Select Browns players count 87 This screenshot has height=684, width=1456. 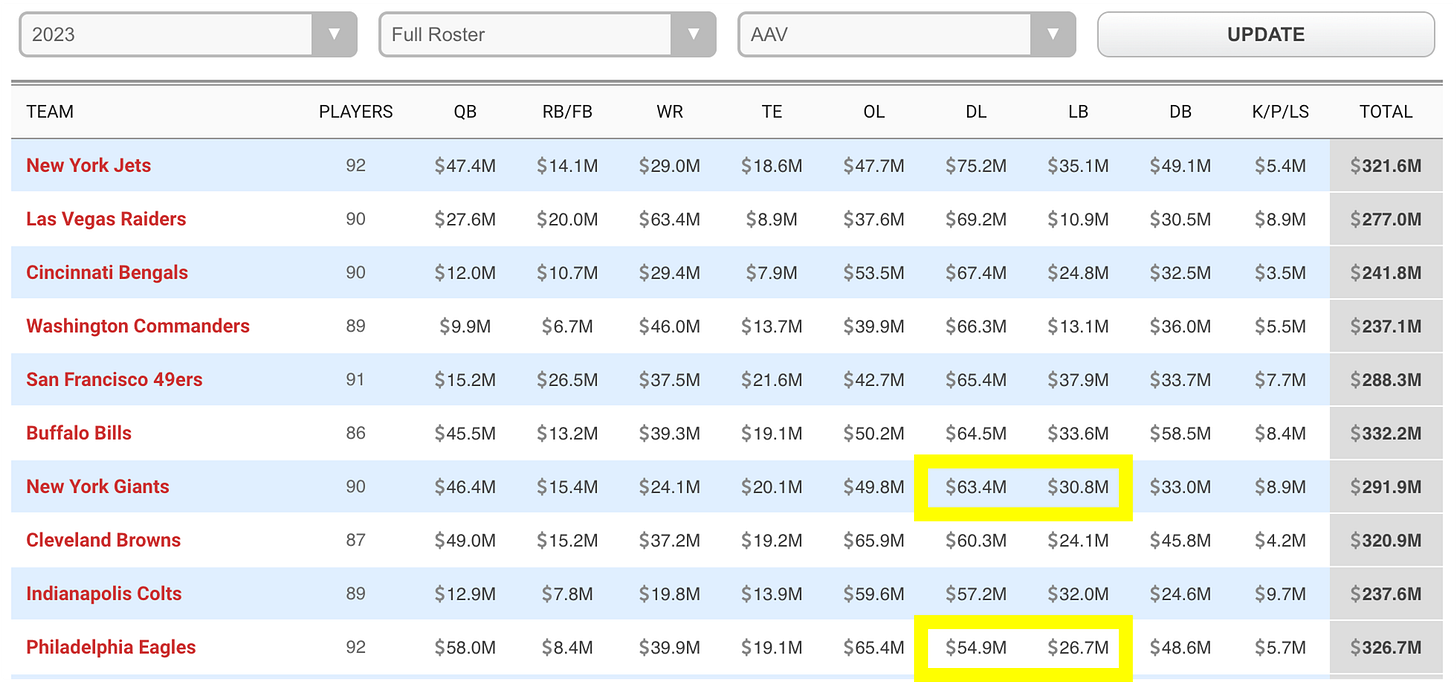coord(356,540)
